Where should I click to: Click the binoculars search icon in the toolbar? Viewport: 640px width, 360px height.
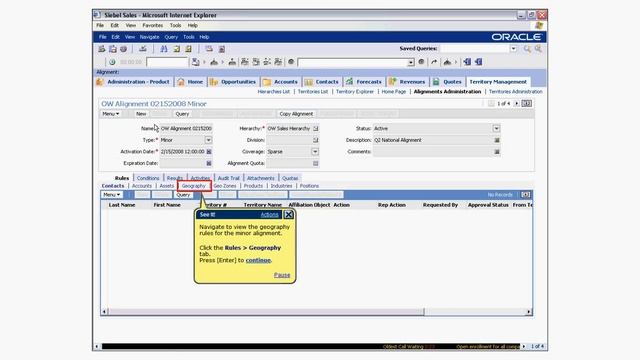pyautogui.click(x=164, y=49)
